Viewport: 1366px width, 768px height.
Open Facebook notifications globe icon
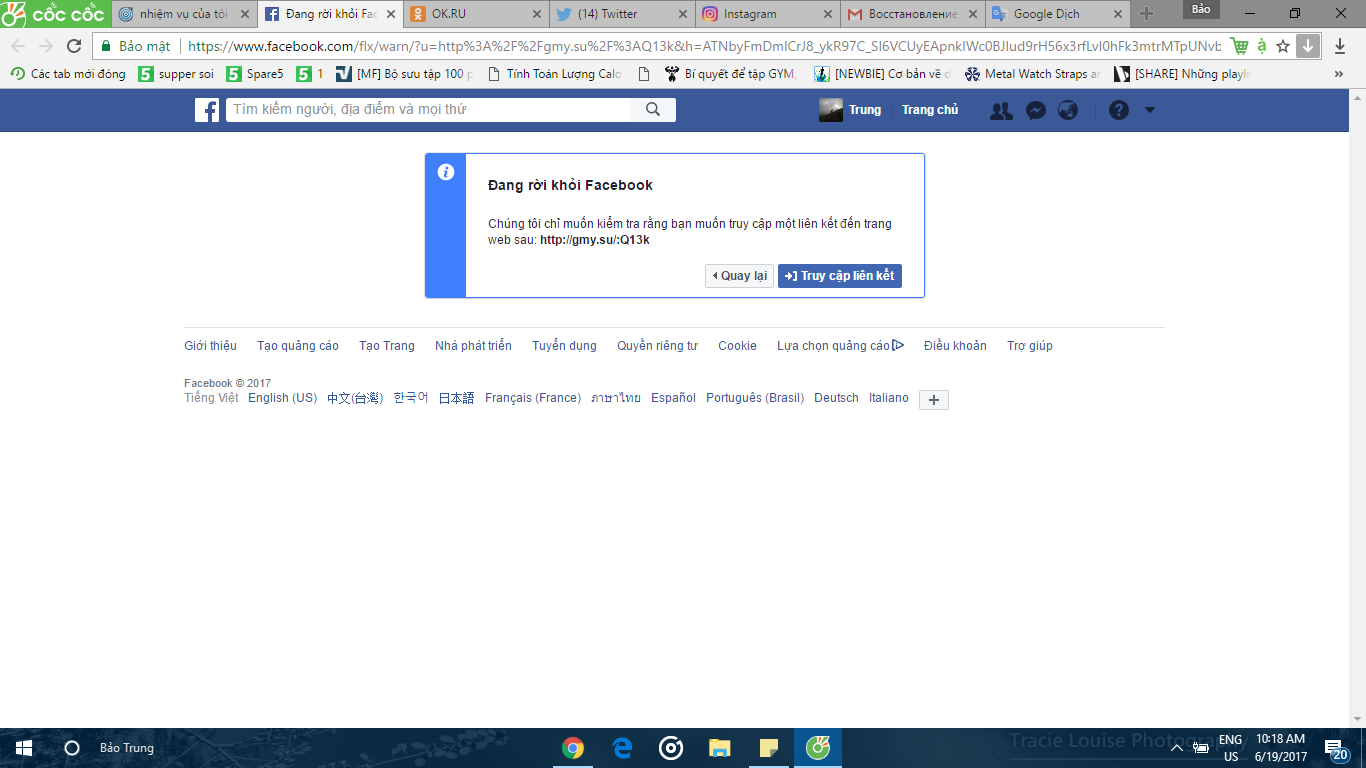pos(1068,111)
